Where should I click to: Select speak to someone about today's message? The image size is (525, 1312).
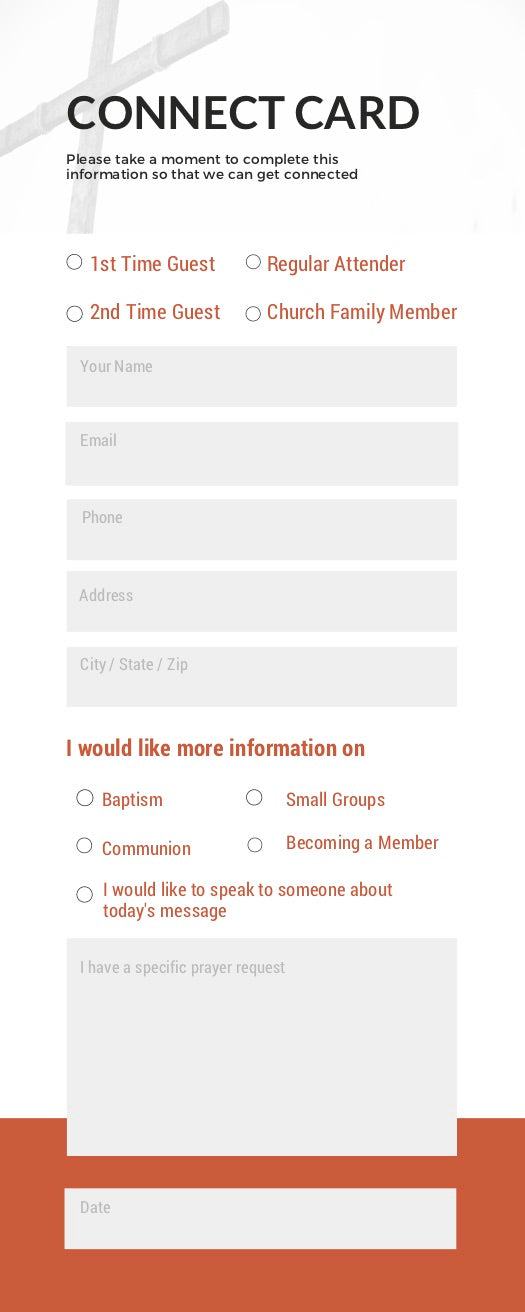pyautogui.click(x=85, y=894)
